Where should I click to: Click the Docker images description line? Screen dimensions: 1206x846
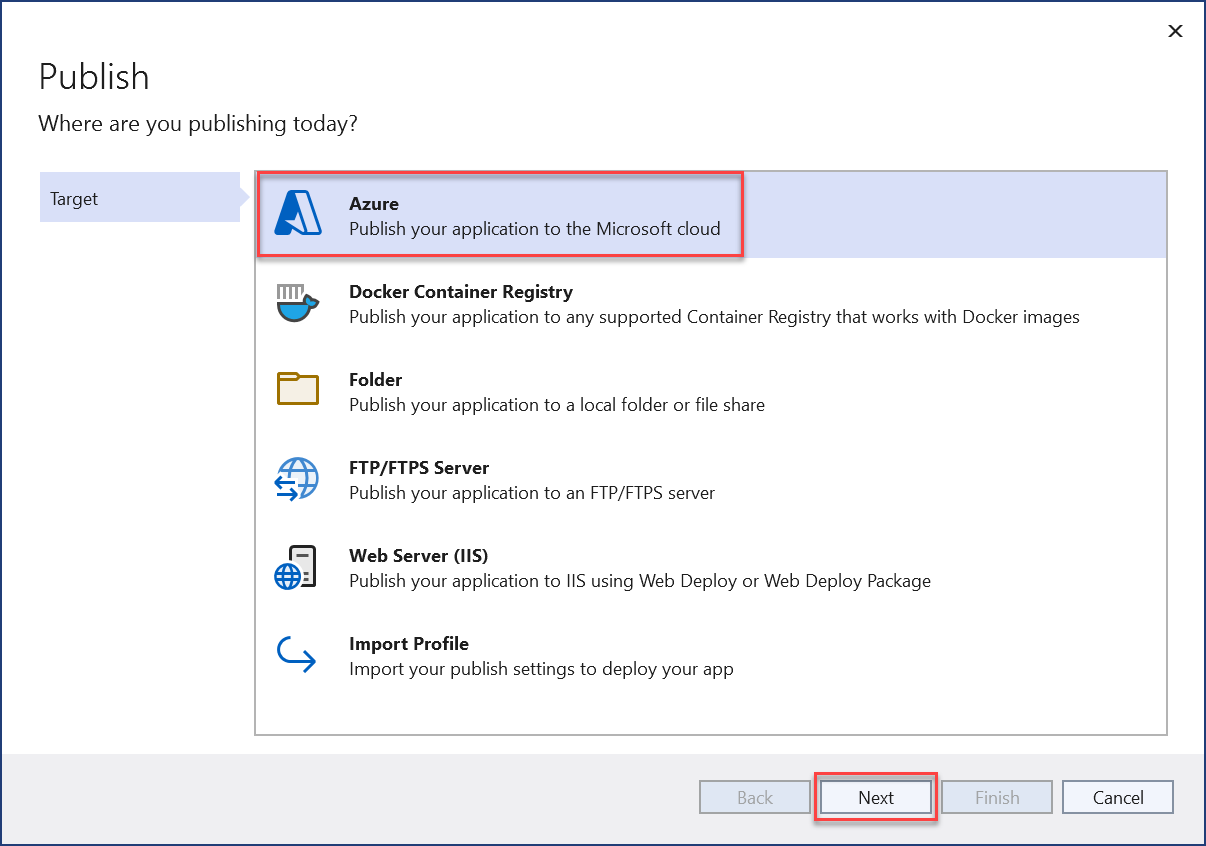[714, 317]
